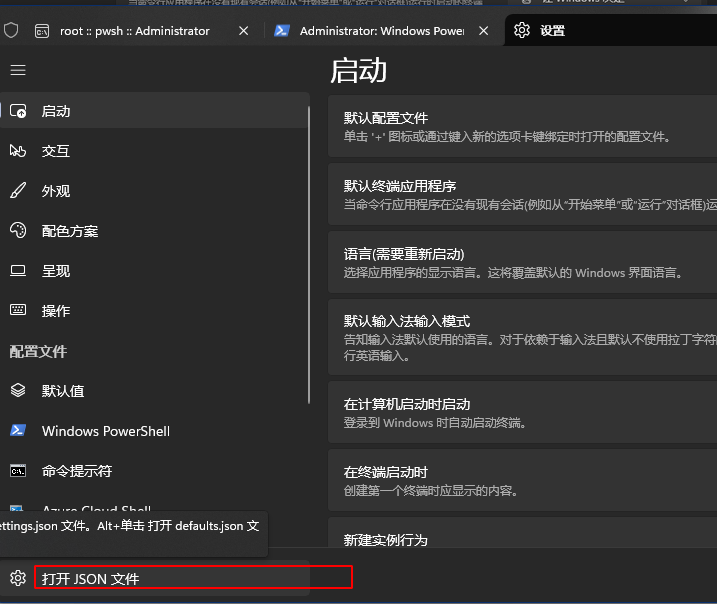Select the 启动 startup icon in sidebar

[x=18, y=111]
